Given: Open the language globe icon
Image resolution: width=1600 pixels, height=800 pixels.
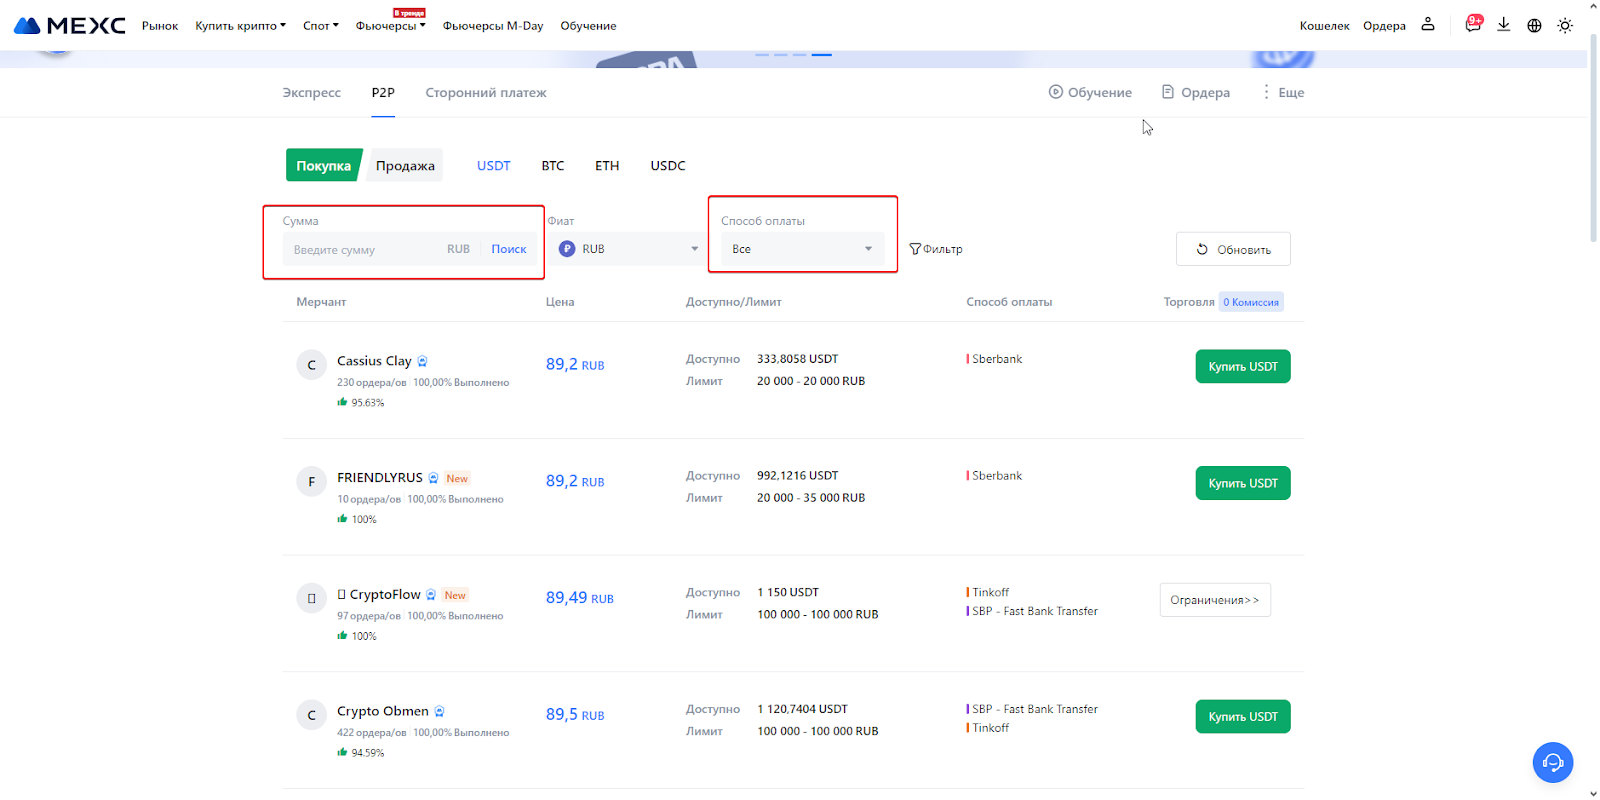Looking at the screenshot, I should pos(1534,26).
